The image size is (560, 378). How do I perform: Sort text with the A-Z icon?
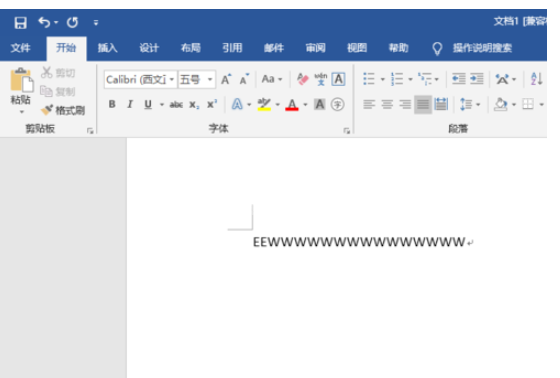[x=537, y=79]
